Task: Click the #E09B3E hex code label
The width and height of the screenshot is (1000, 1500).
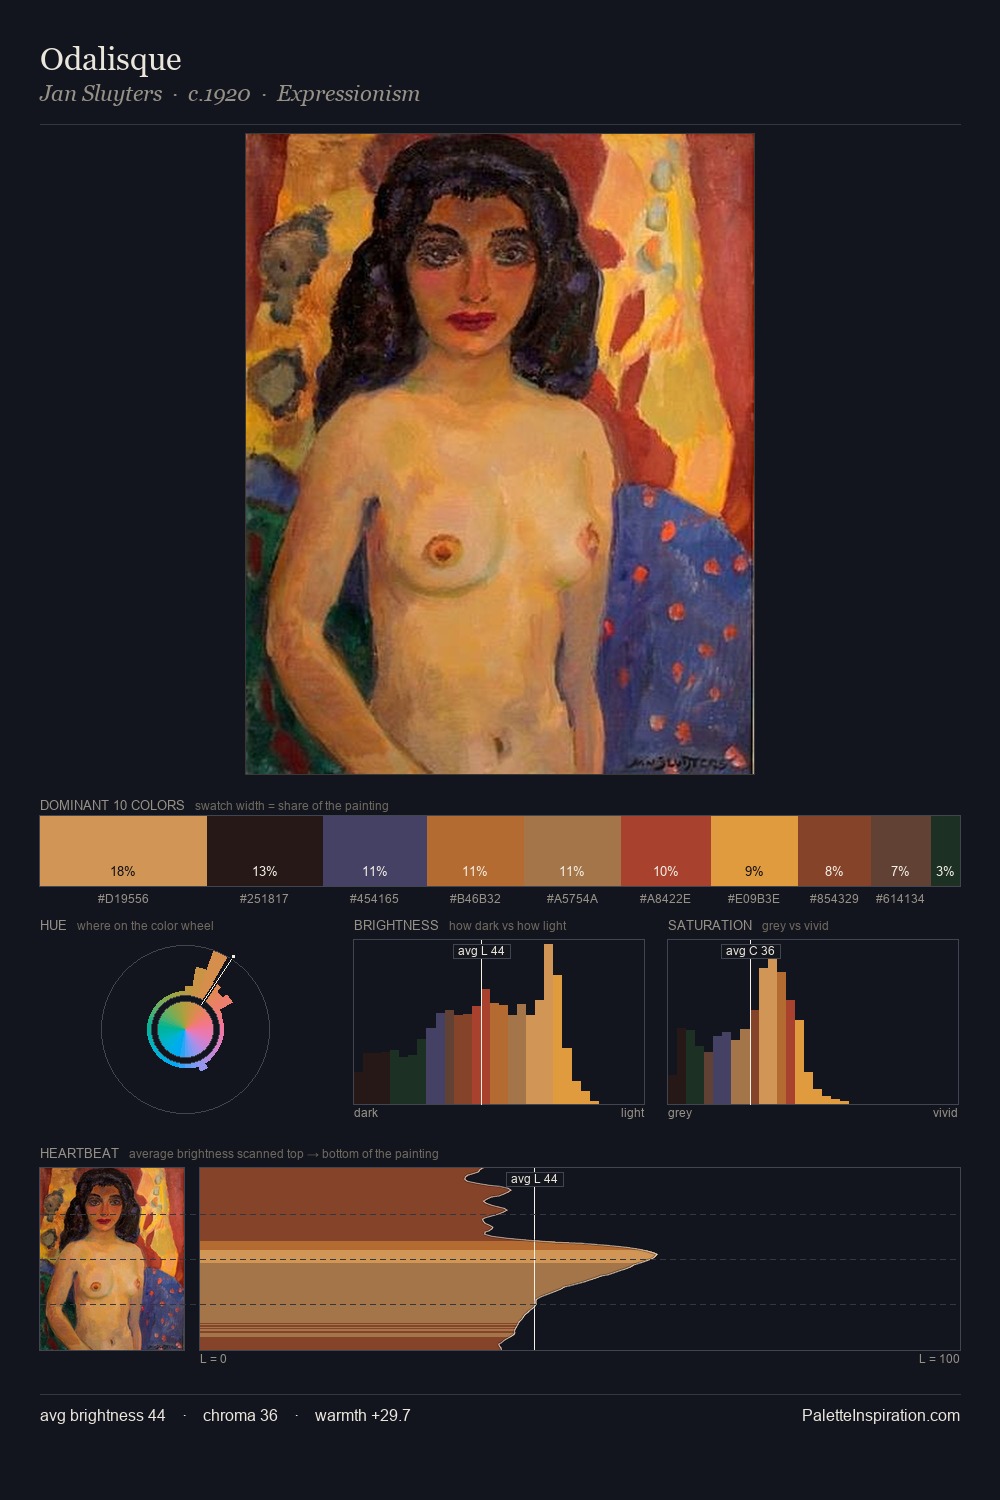Action: [x=754, y=899]
